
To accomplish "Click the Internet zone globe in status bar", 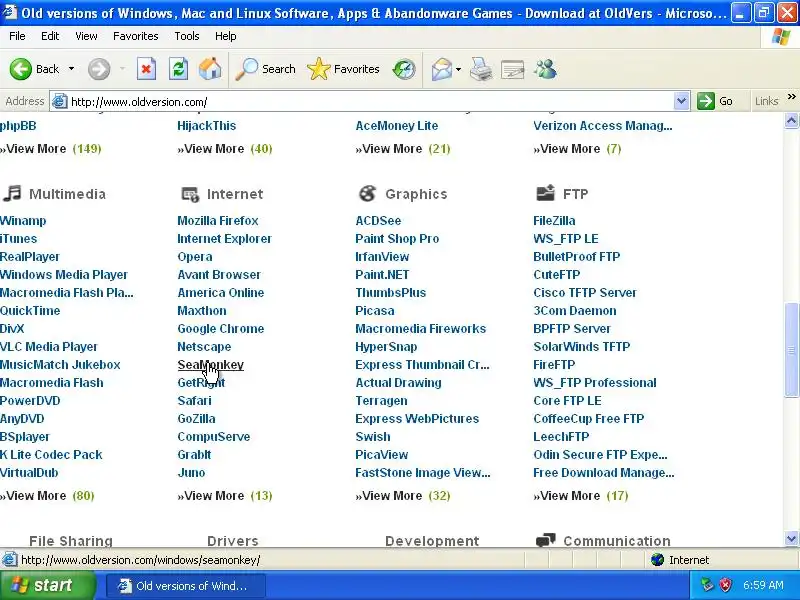I will (x=658, y=560).
